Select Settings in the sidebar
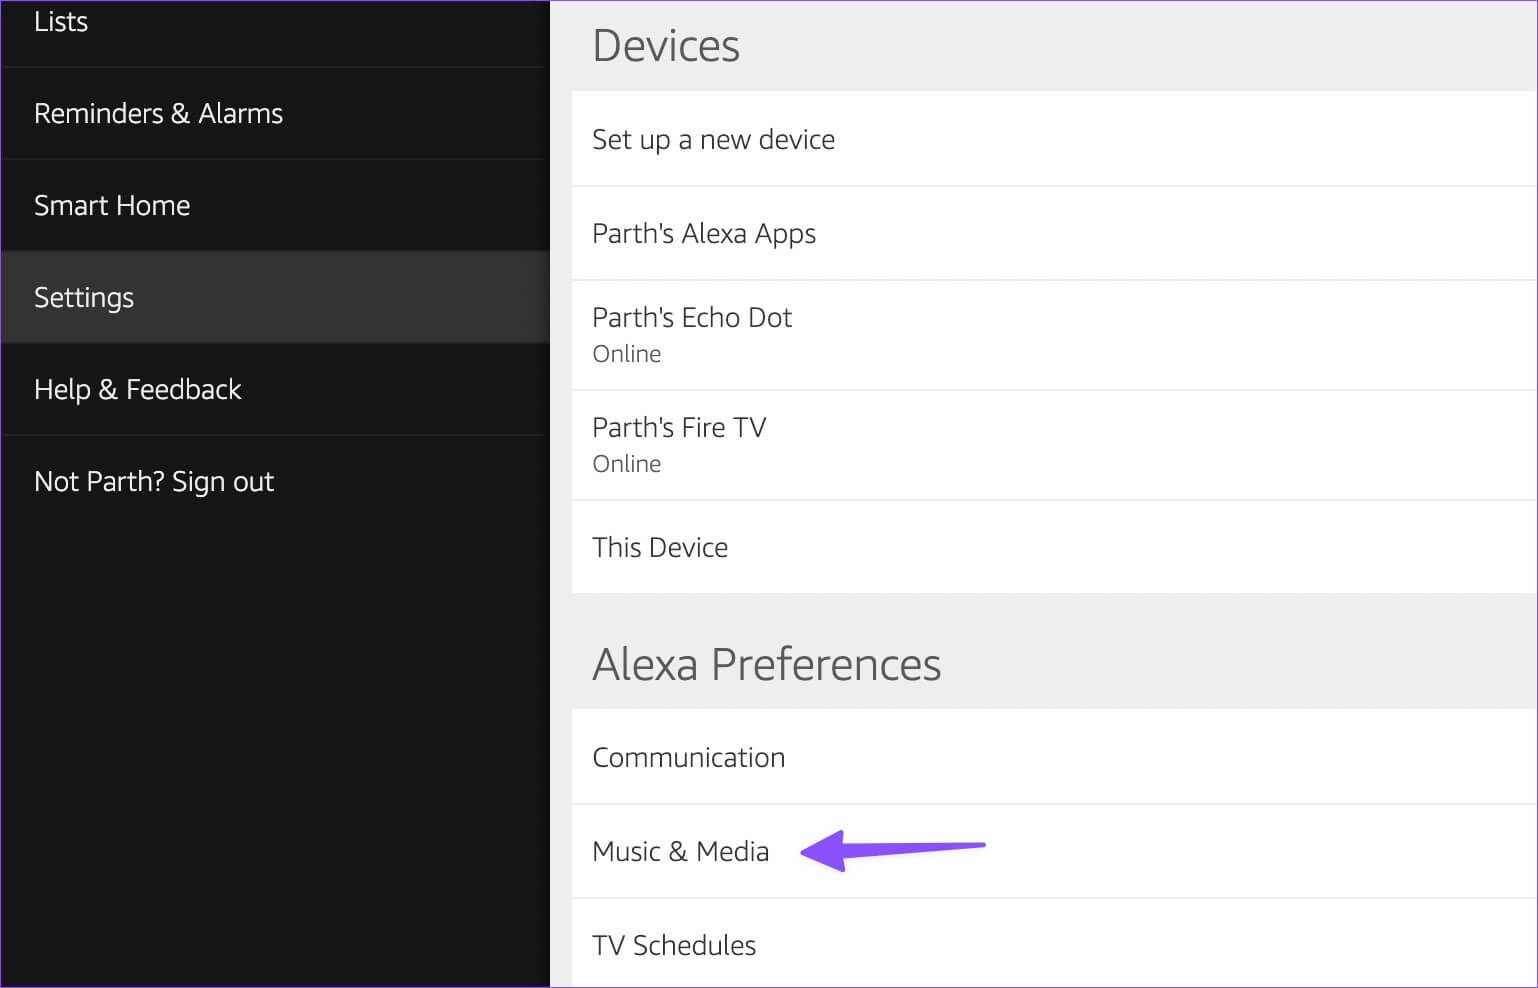 point(84,298)
